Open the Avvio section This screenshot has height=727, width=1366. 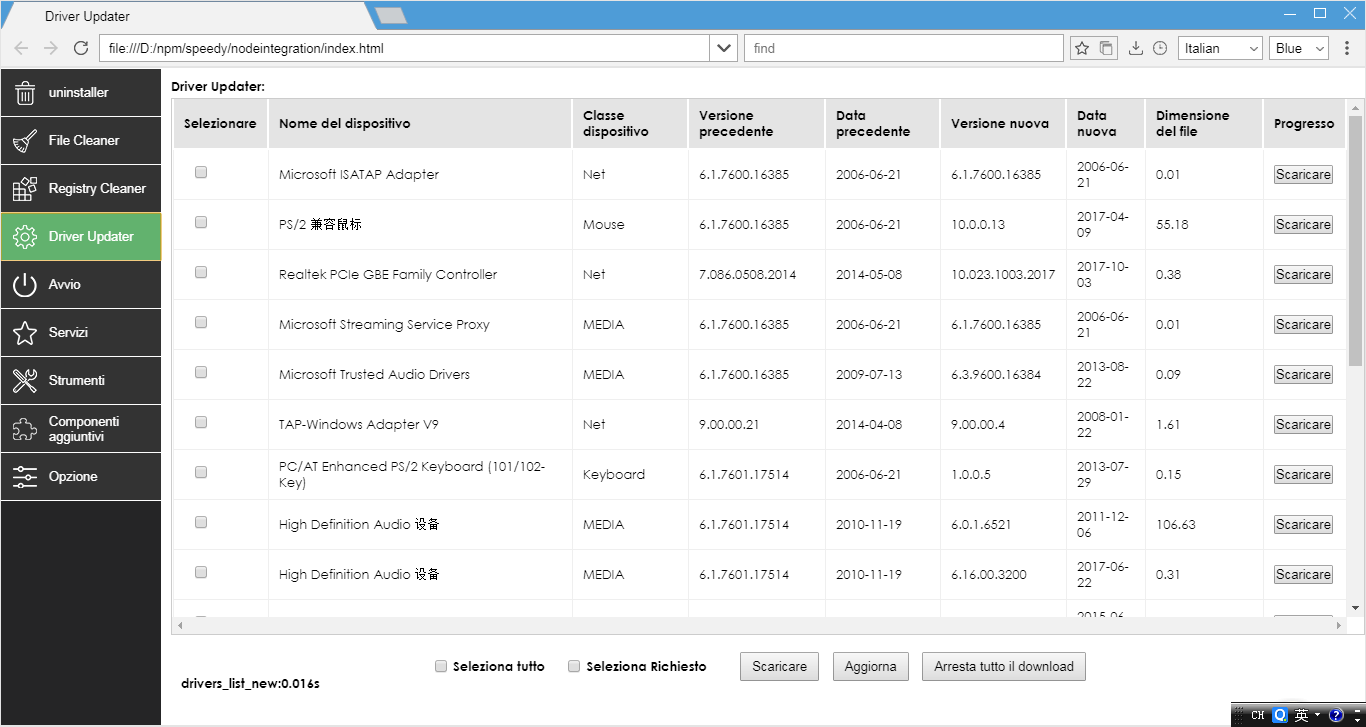[x=80, y=285]
